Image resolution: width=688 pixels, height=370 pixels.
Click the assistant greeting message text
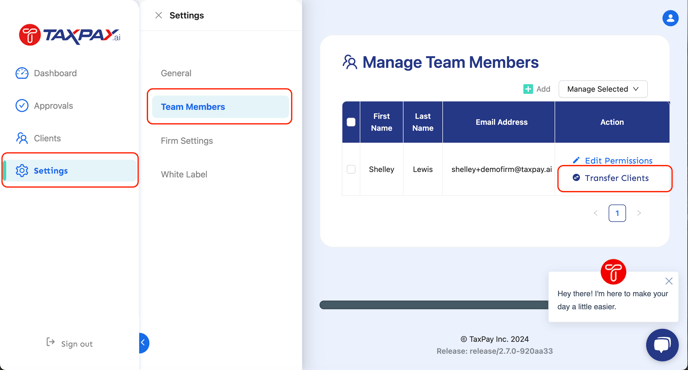coord(613,300)
